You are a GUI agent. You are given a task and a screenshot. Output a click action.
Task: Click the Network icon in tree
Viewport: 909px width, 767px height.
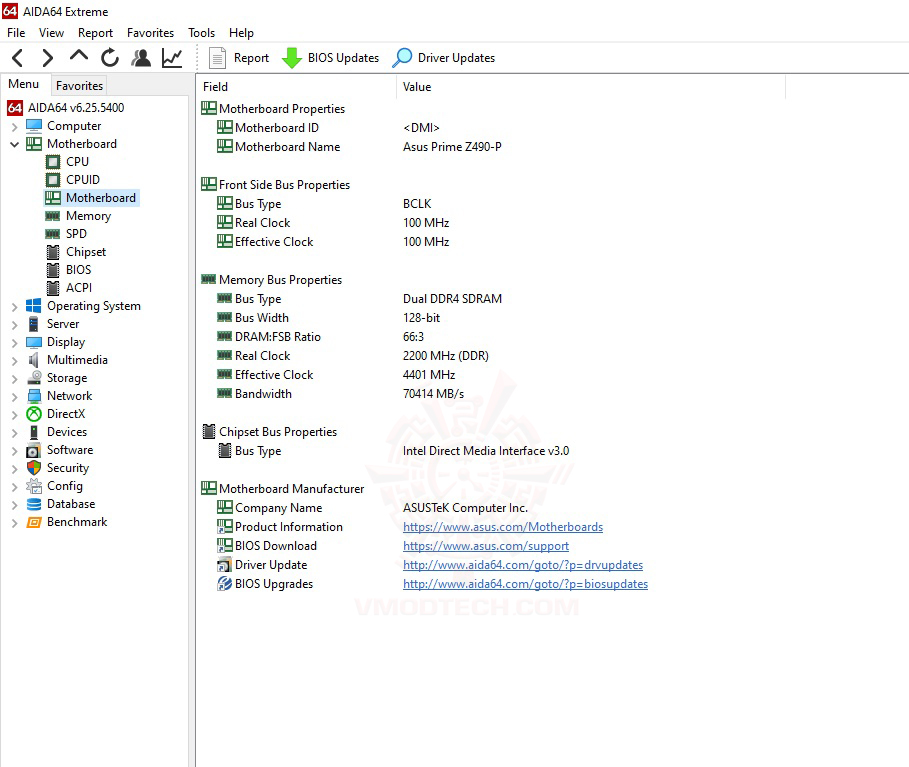click(x=34, y=395)
